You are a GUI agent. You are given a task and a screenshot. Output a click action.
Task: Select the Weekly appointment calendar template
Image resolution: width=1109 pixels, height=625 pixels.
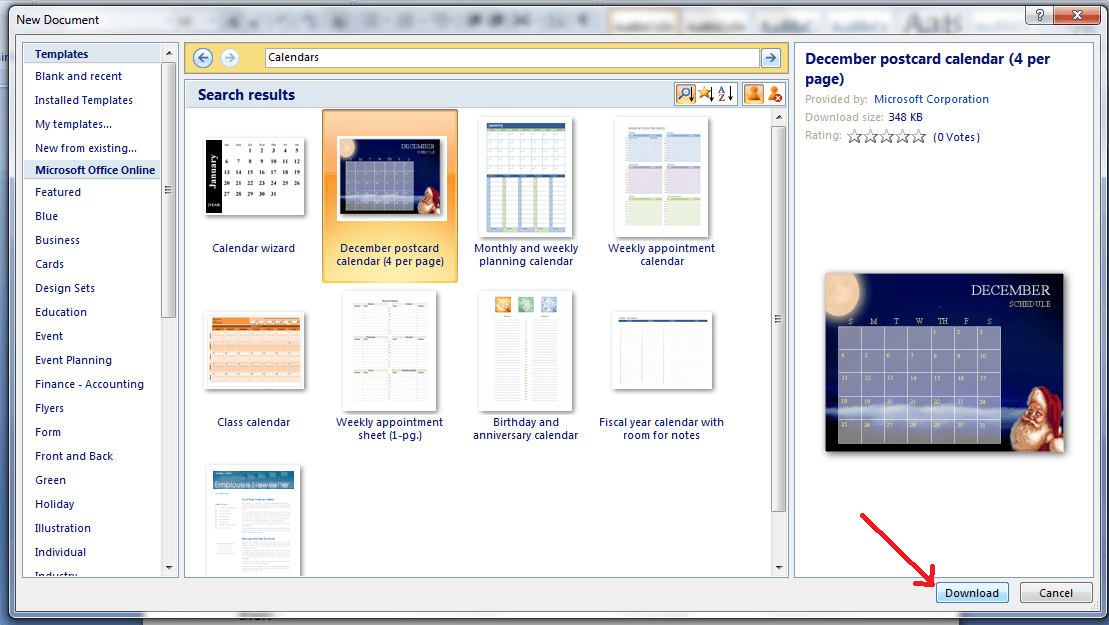661,178
